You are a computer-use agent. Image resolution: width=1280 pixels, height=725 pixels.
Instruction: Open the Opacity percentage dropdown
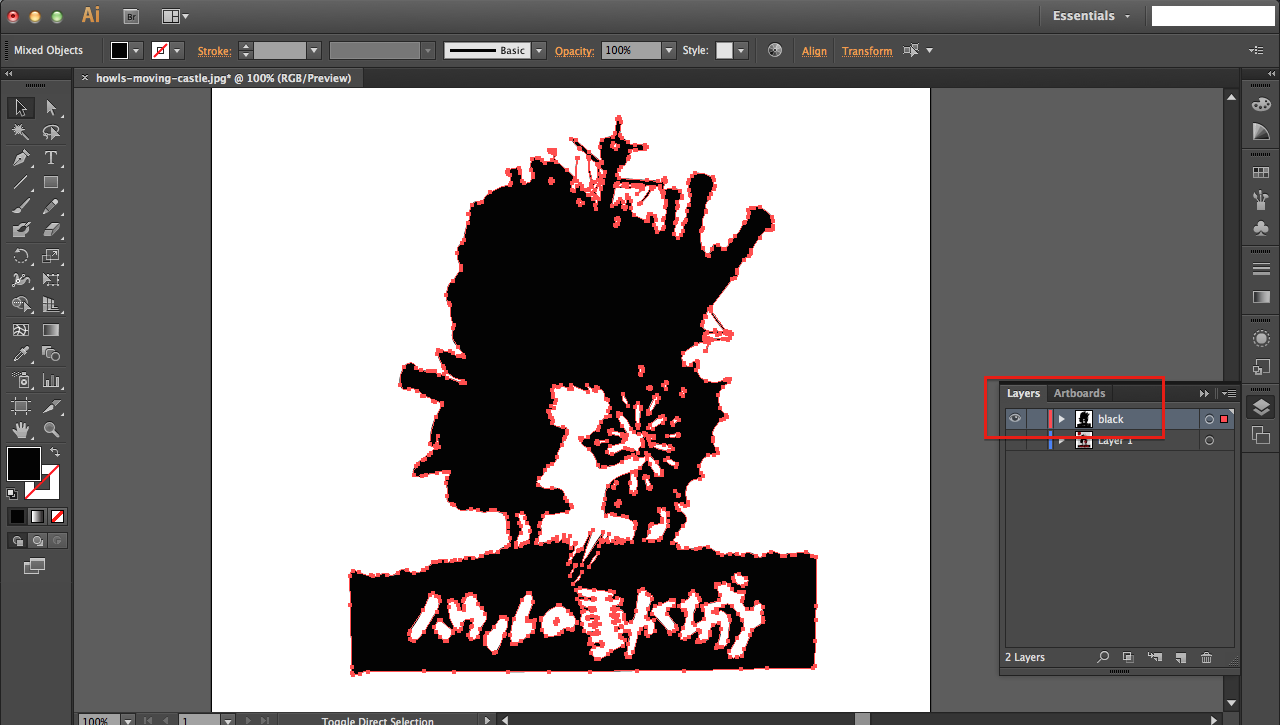(x=669, y=50)
